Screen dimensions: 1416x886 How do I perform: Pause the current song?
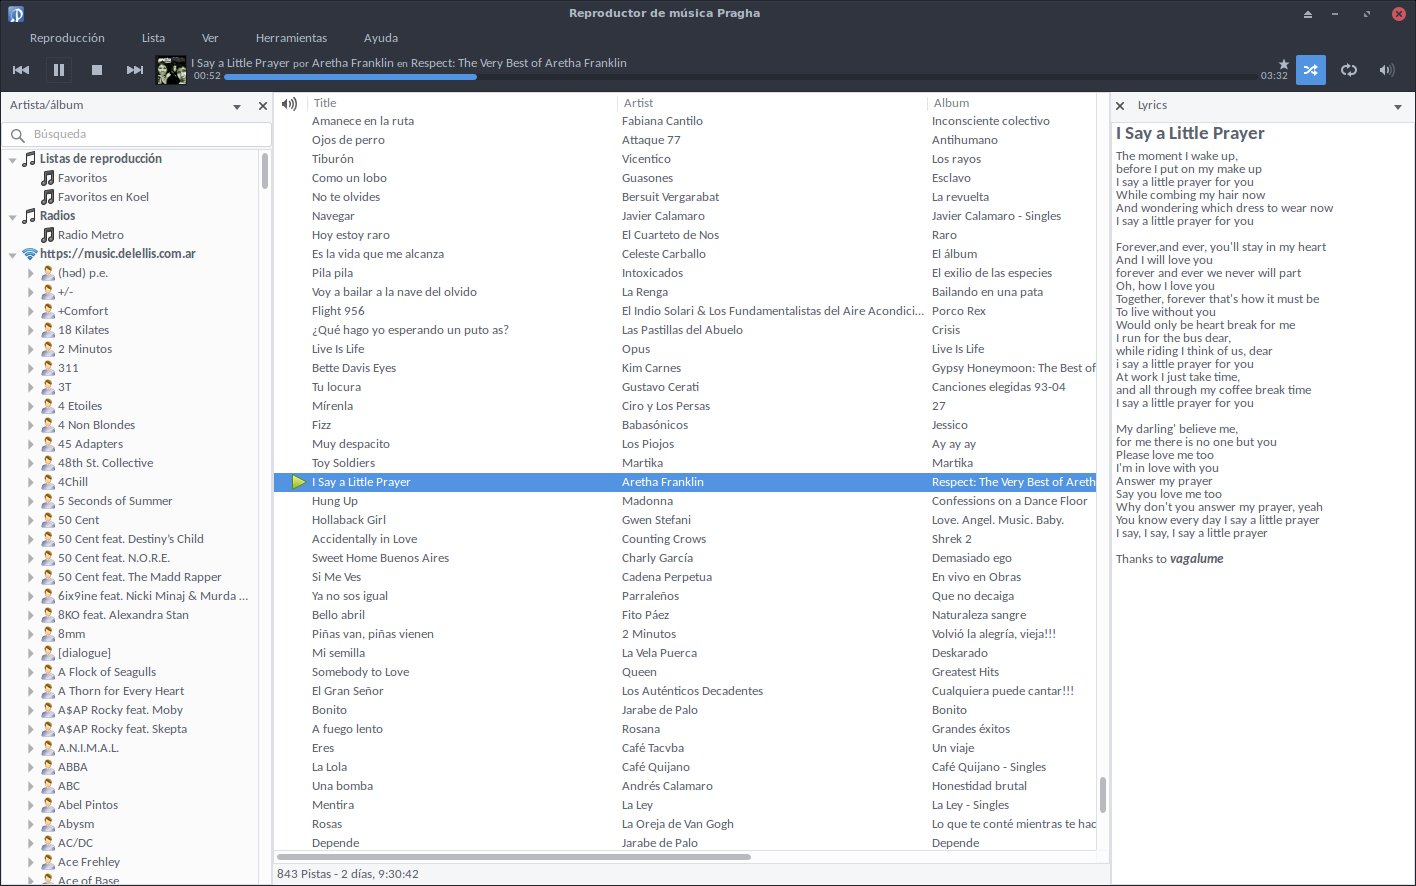tap(59, 70)
